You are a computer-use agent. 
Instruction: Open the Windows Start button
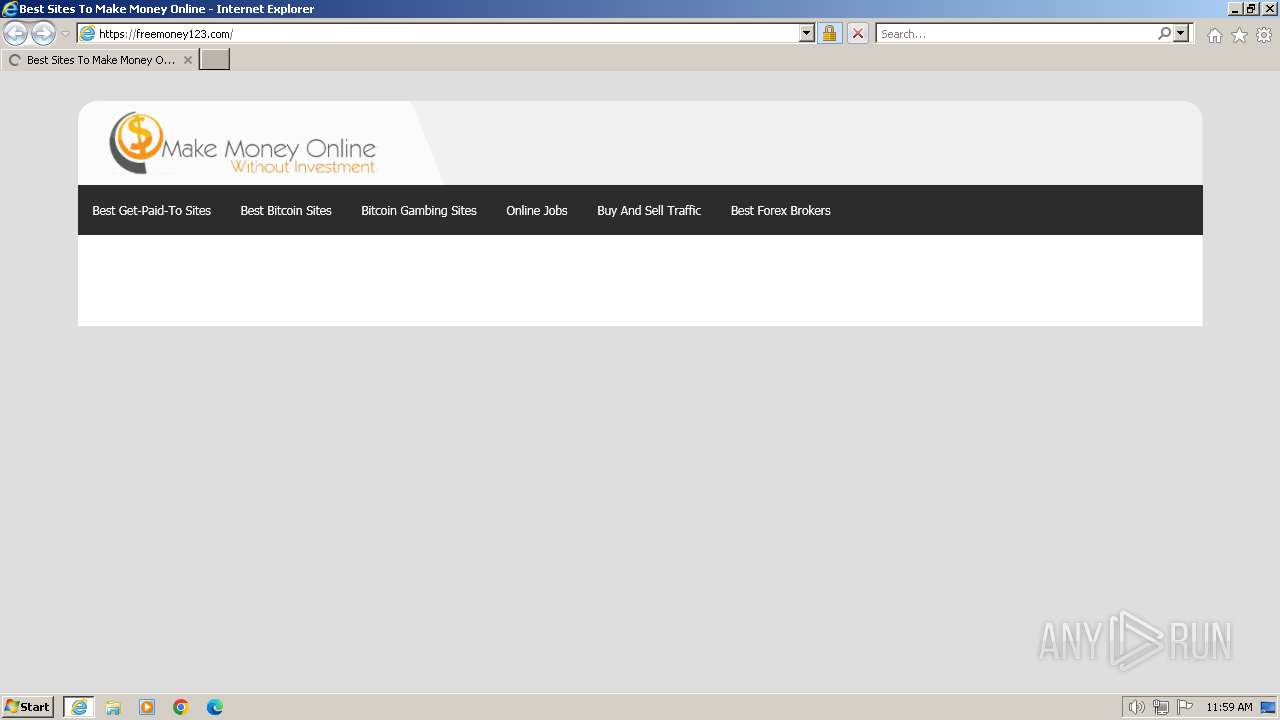27,707
